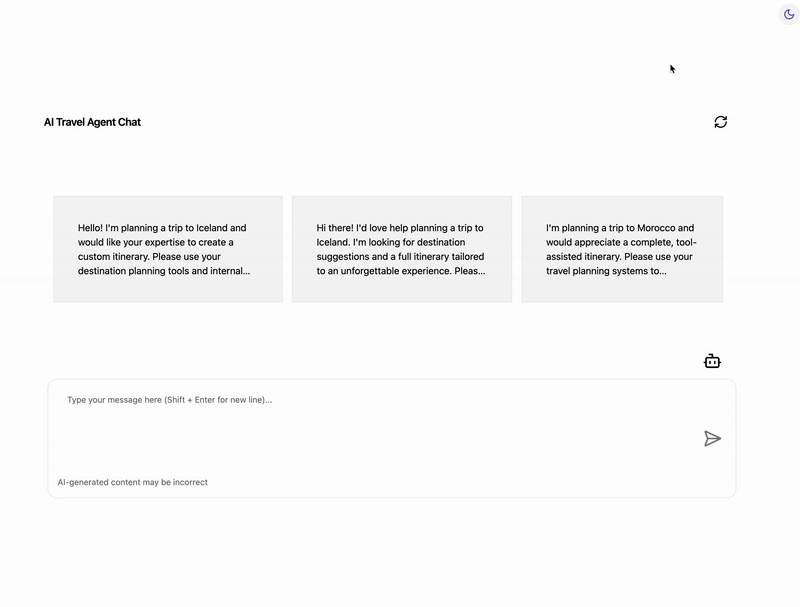Select the prompt about 'an unforgettable experience'
Image resolution: width=800 pixels, height=607 pixels.
402,249
